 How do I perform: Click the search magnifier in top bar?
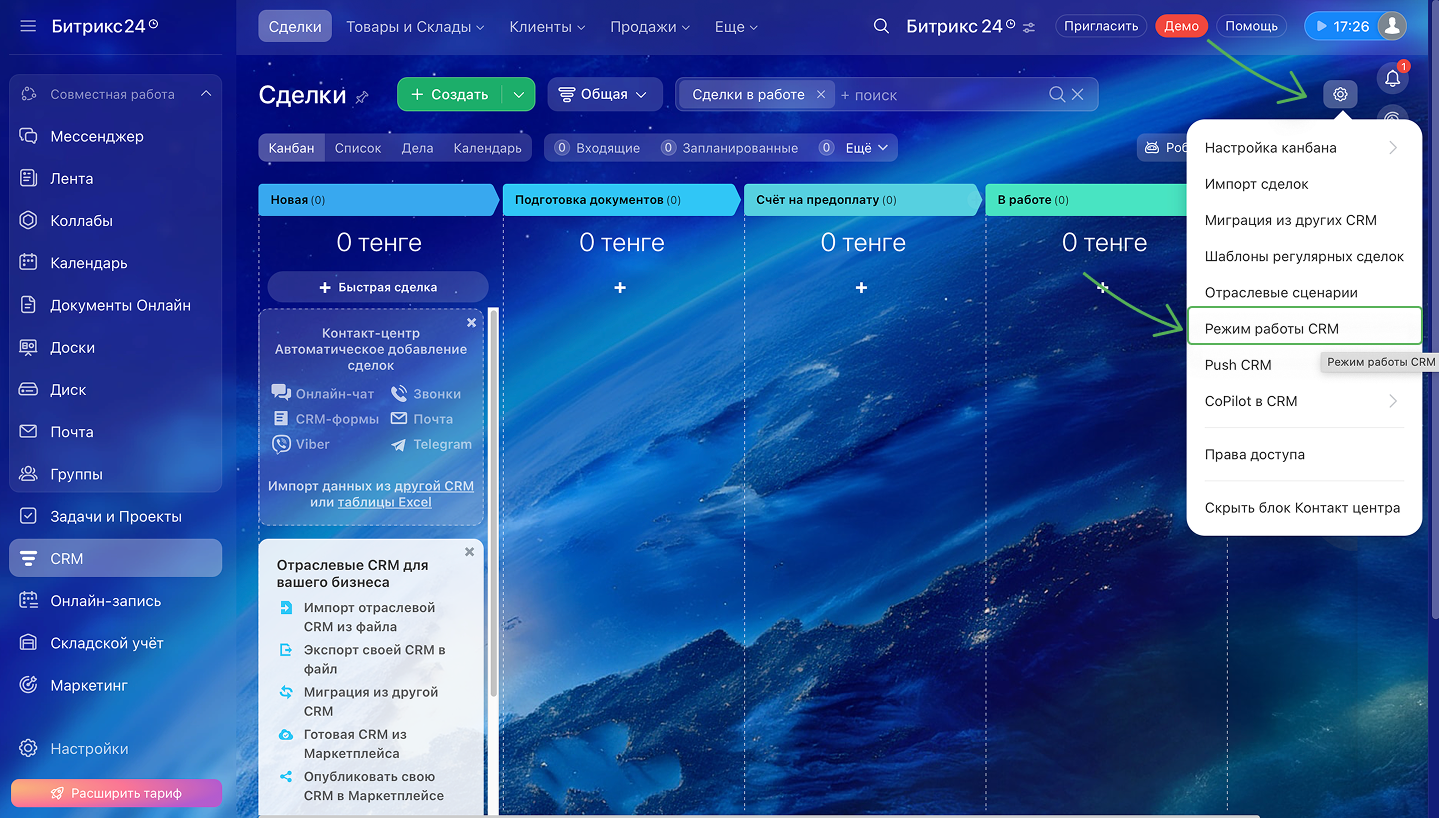tap(881, 26)
